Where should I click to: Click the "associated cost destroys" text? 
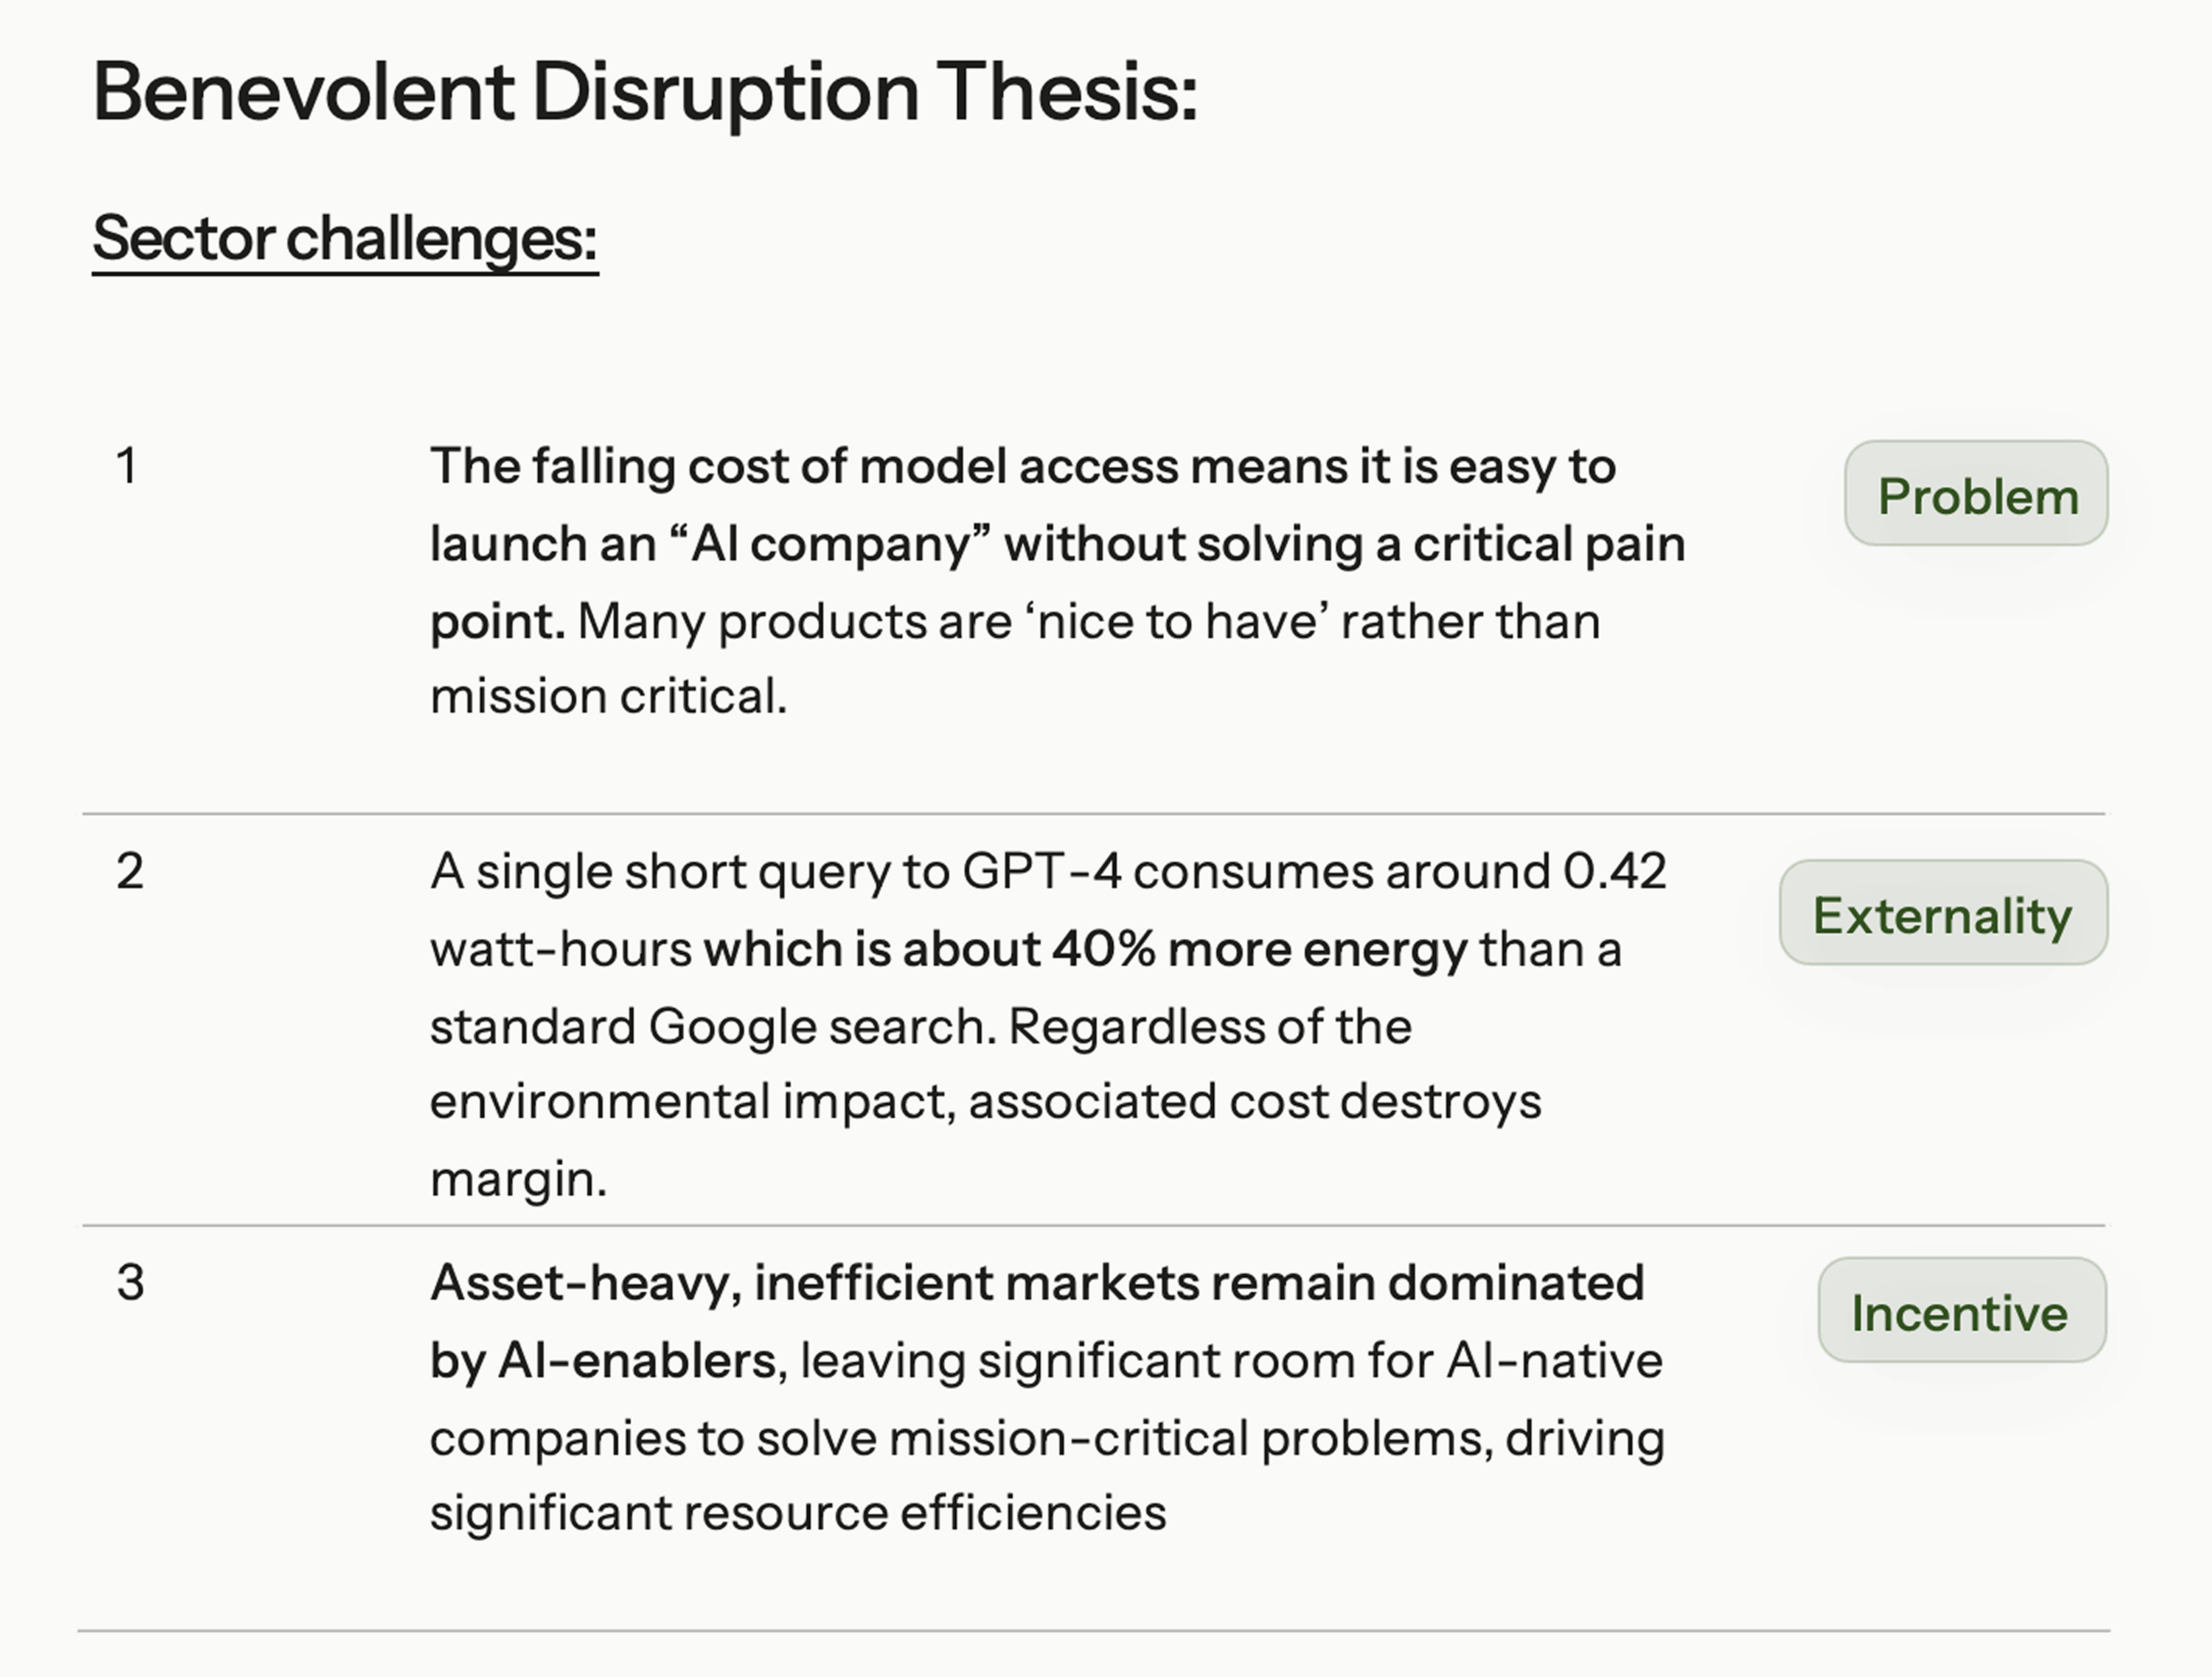(x=1254, y=1102)
